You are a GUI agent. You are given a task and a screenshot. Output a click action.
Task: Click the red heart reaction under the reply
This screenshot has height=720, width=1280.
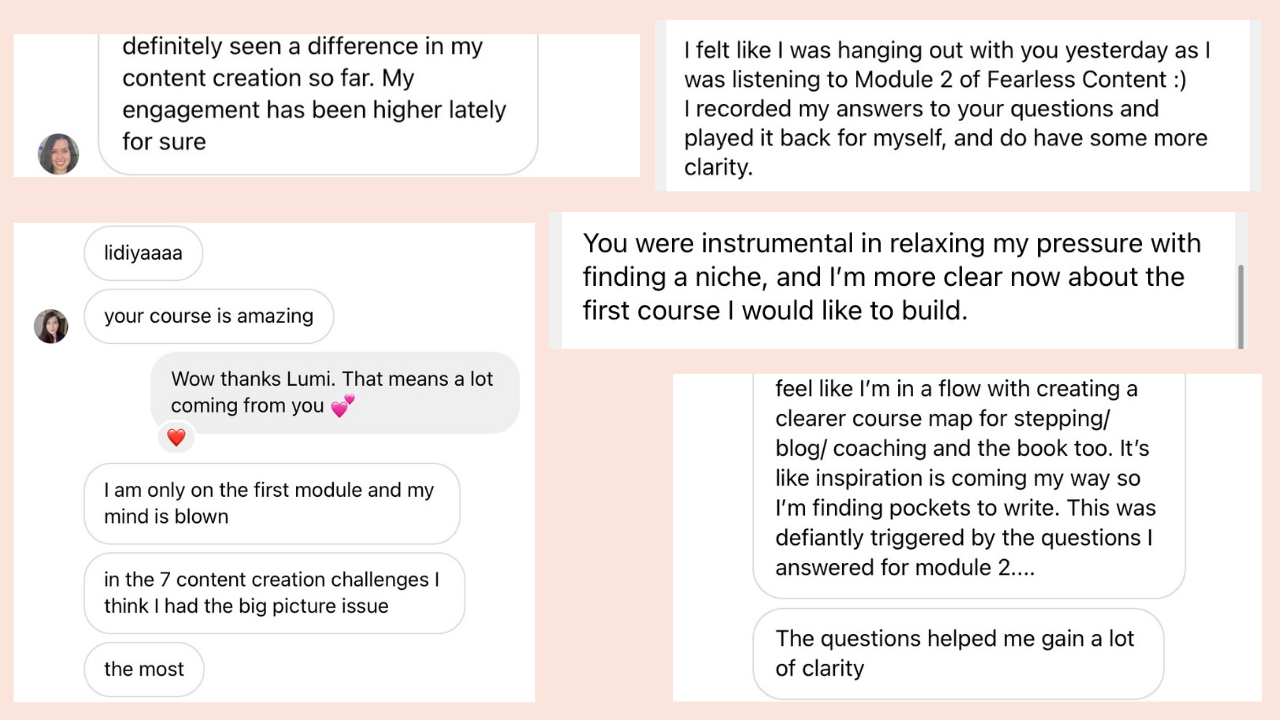pyautogui.click(x=176, y=437)
